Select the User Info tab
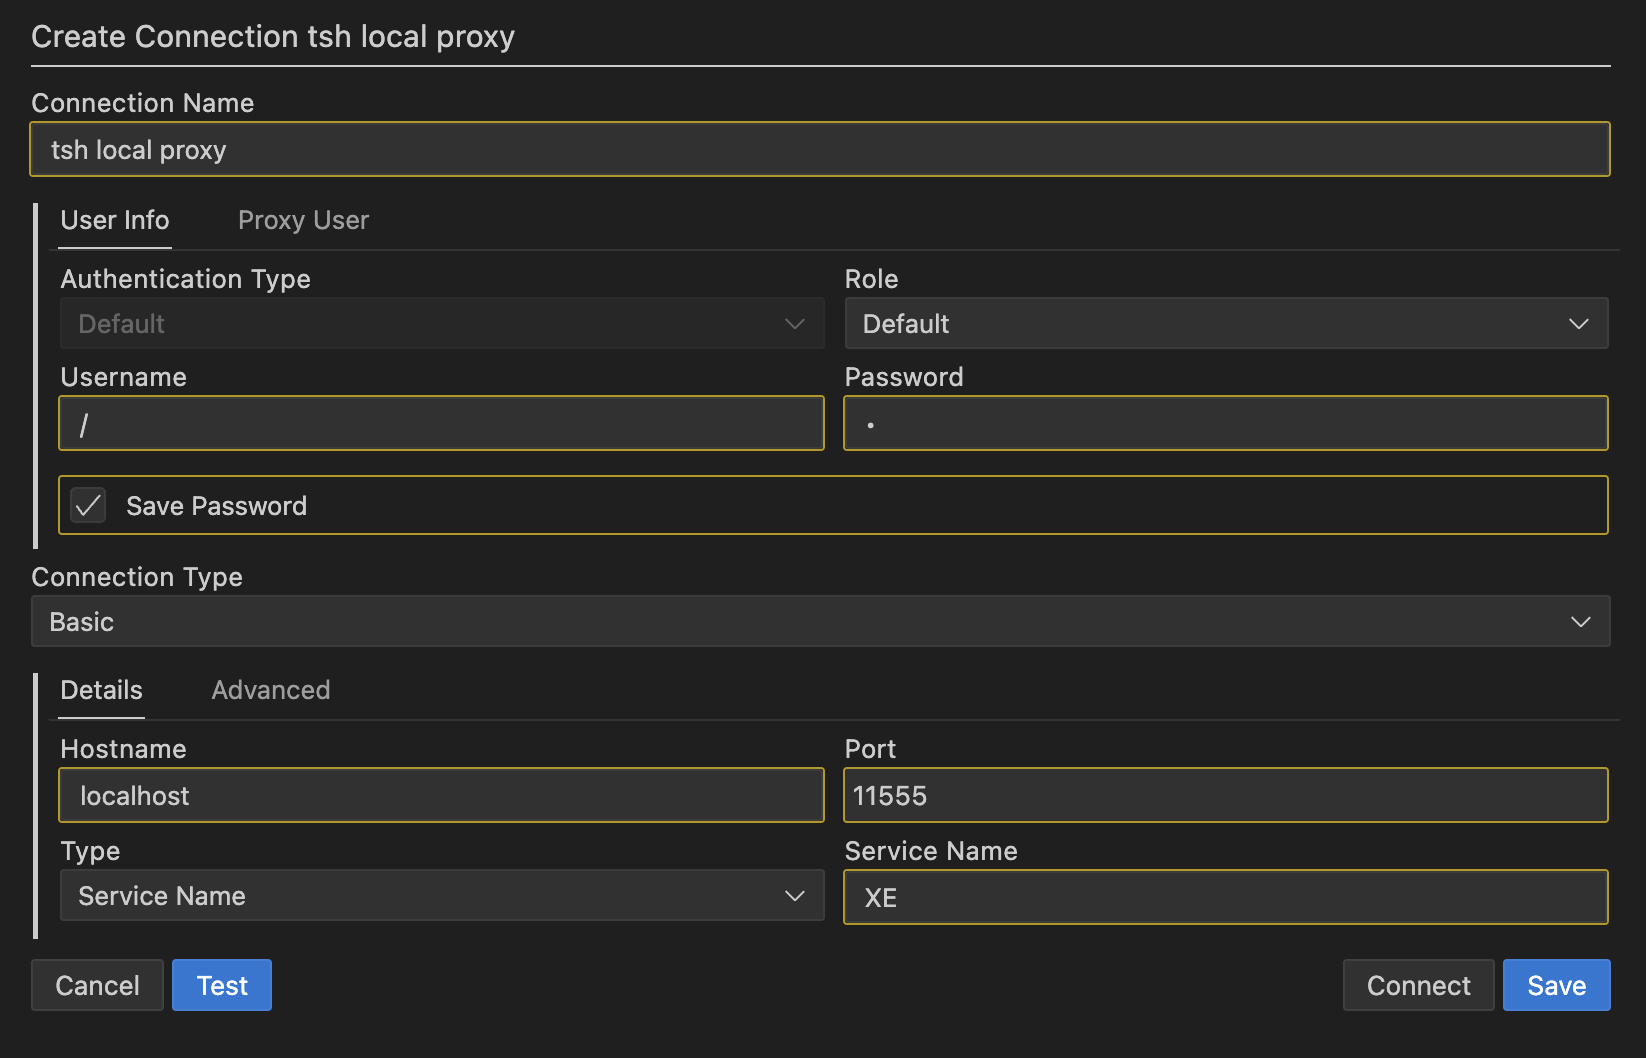This screenshot has width=1646, height=1058. pos(114,220)
